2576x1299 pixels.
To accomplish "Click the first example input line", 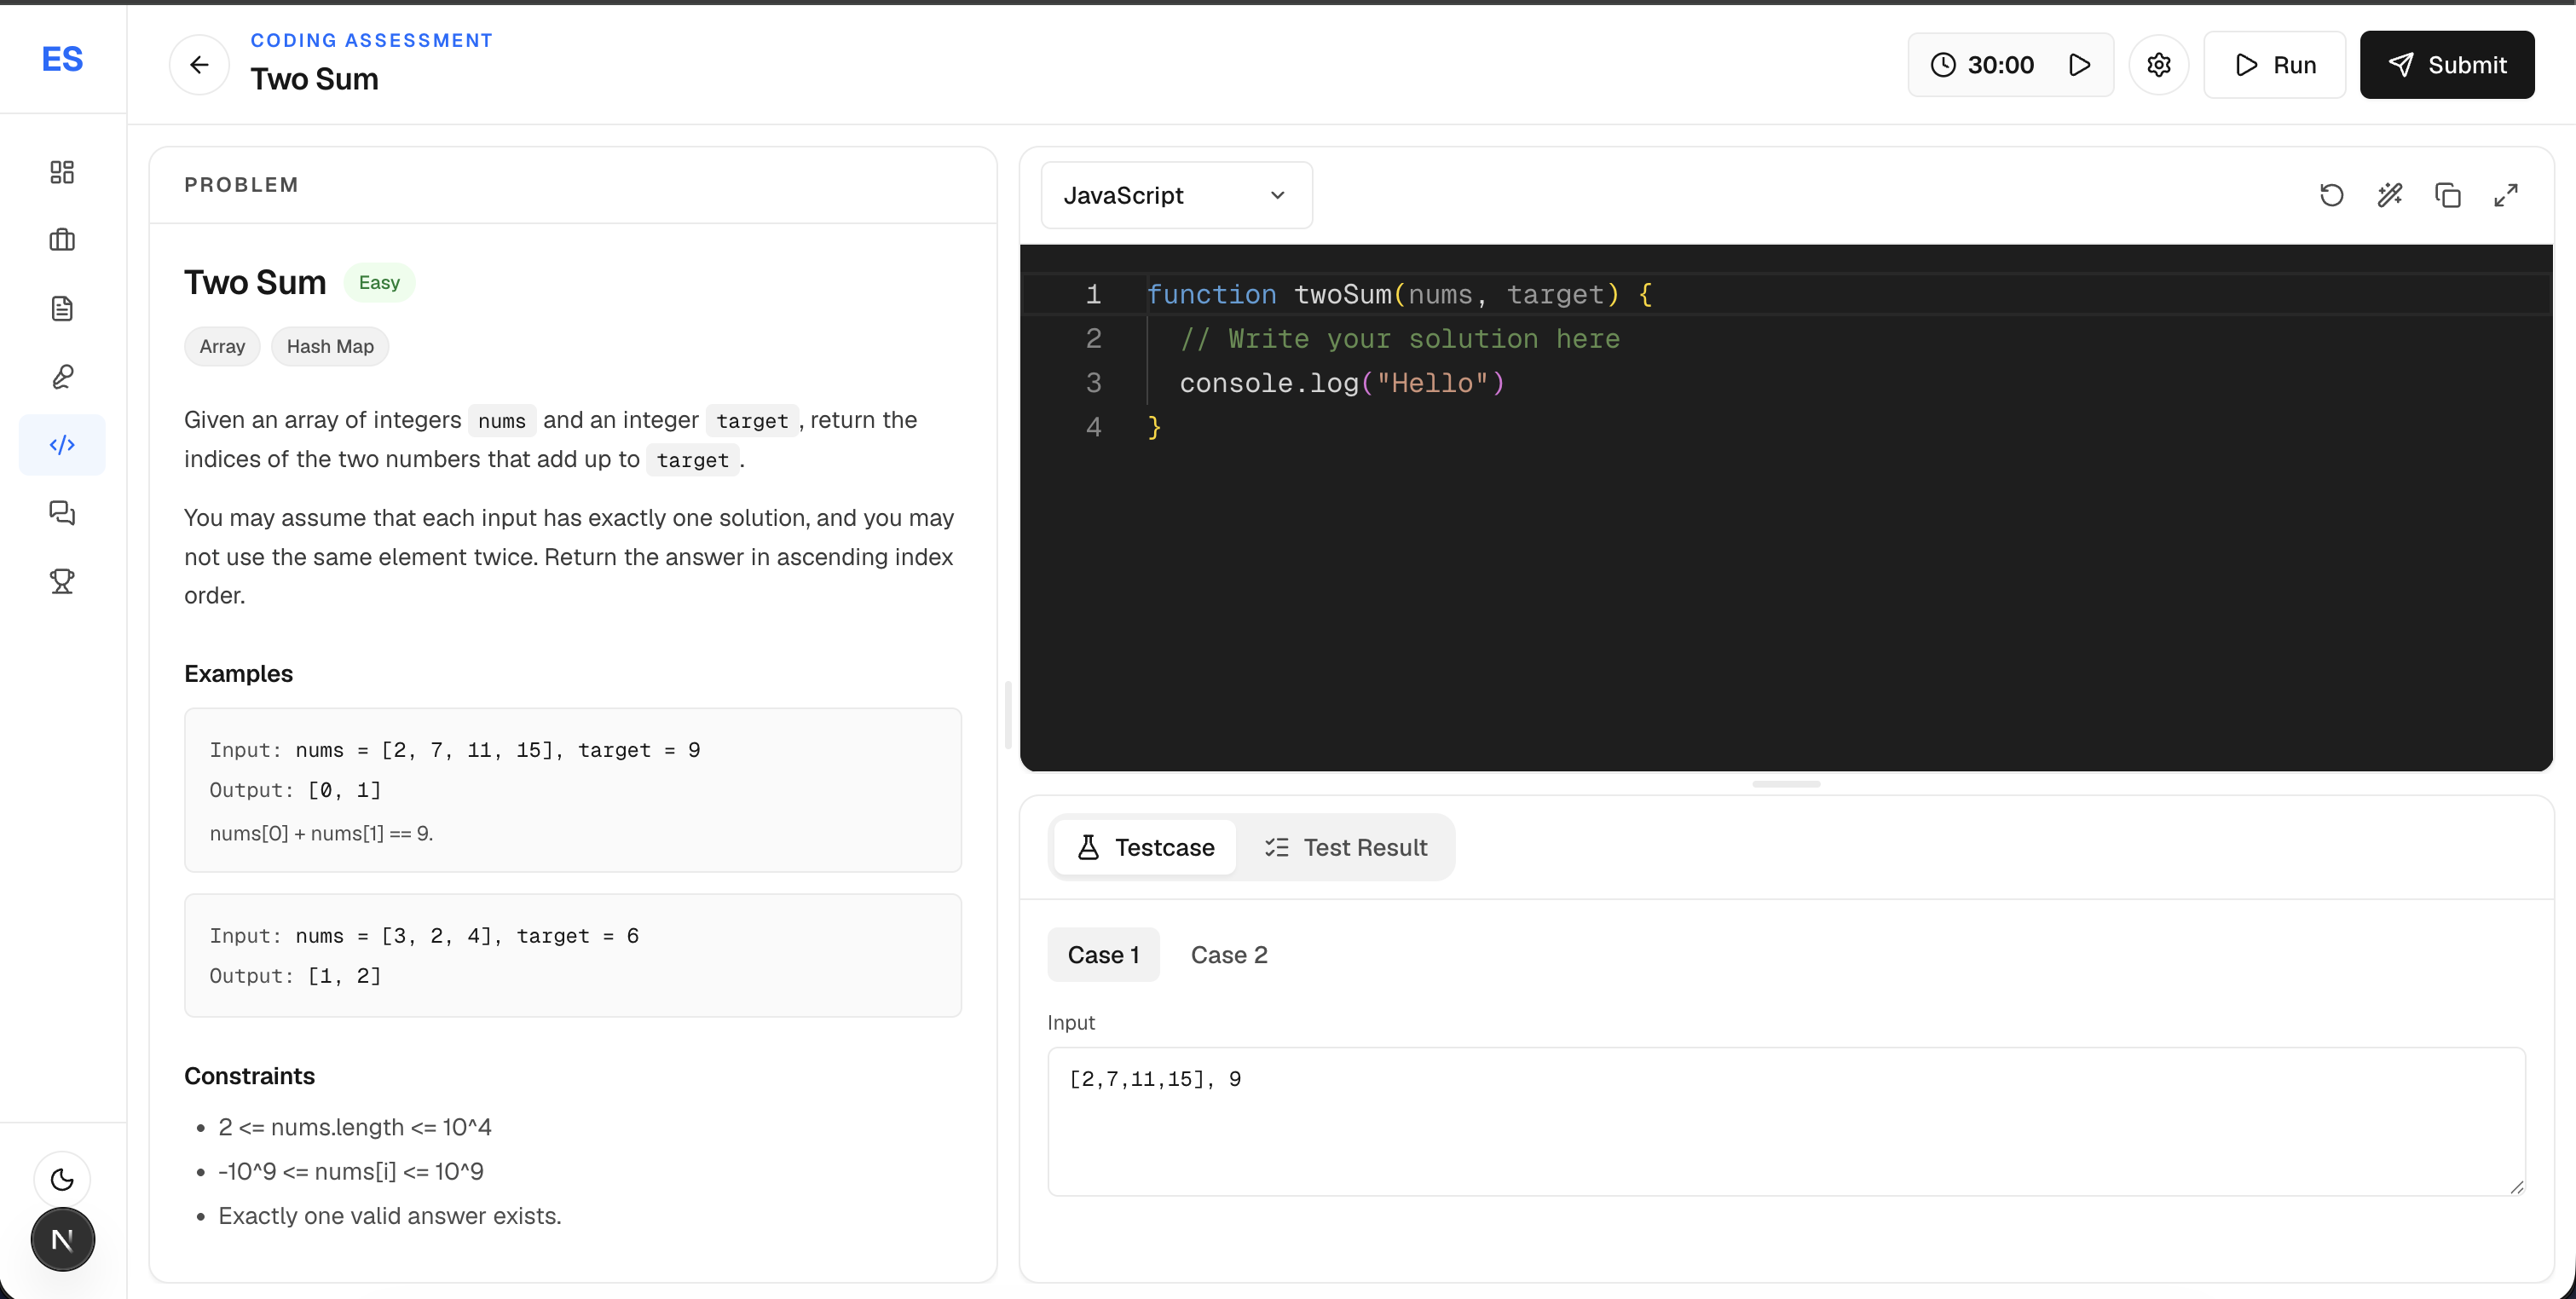I will coord(455,750).
